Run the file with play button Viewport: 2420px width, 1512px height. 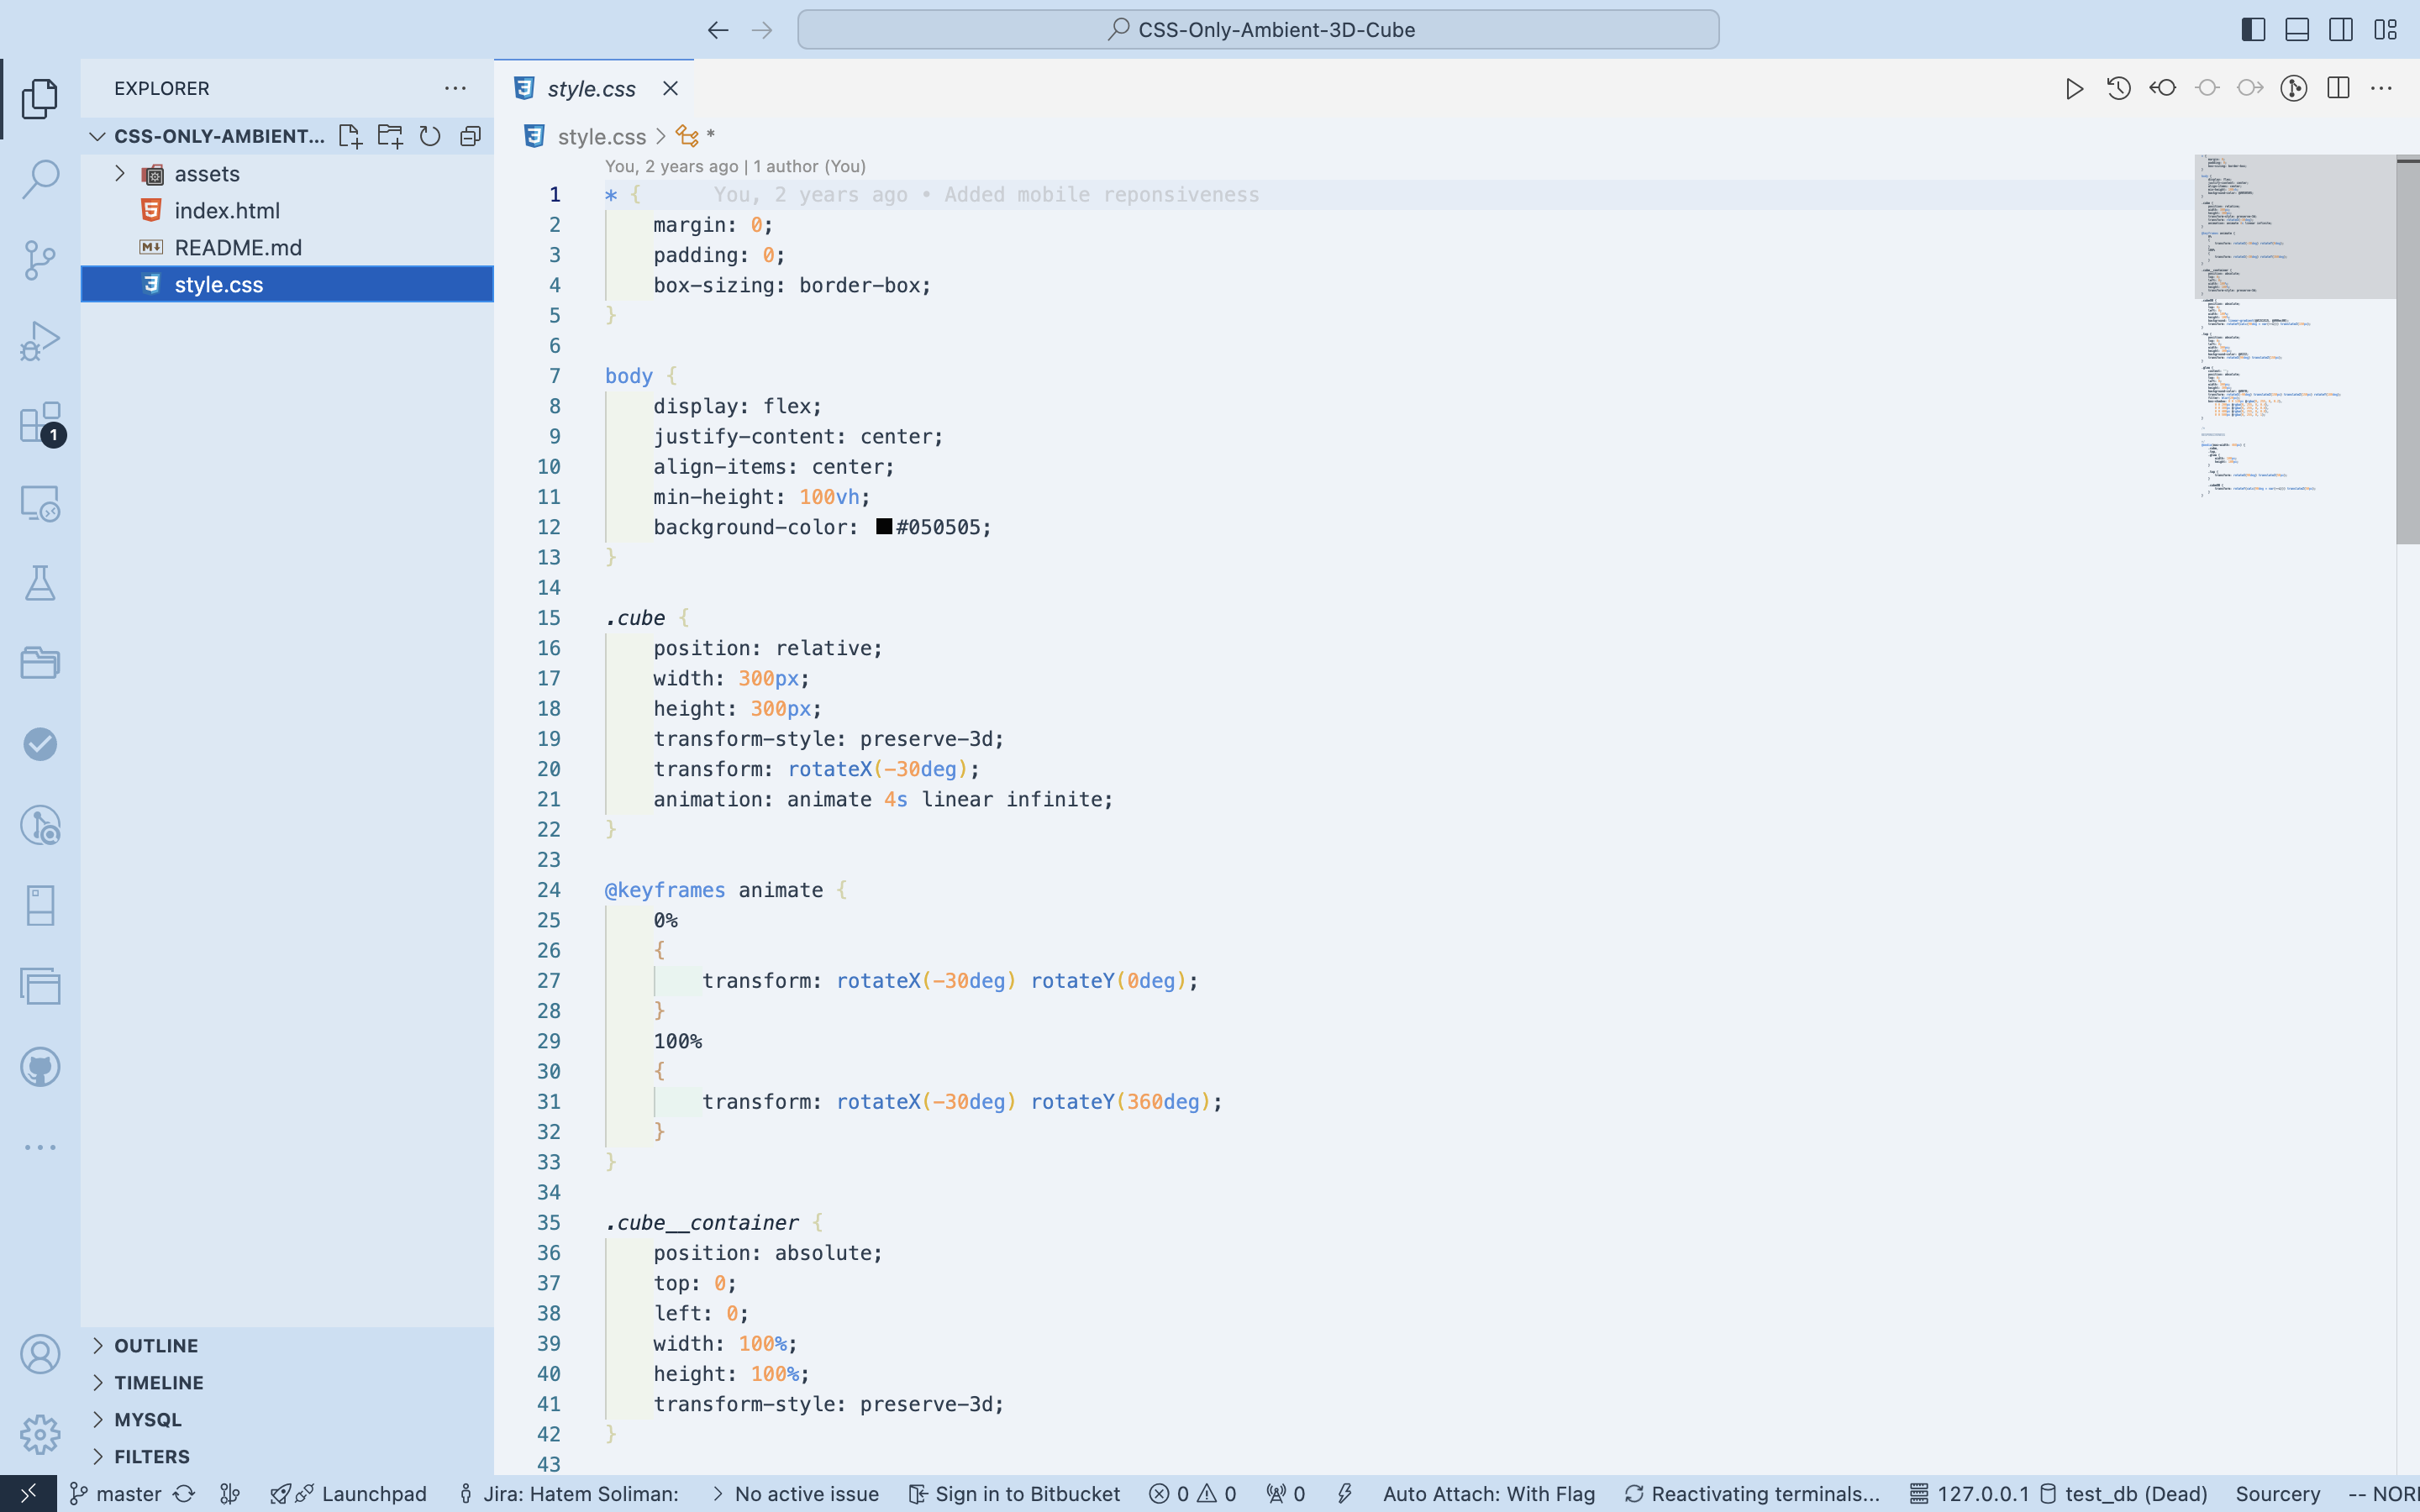click(2074, 88)
